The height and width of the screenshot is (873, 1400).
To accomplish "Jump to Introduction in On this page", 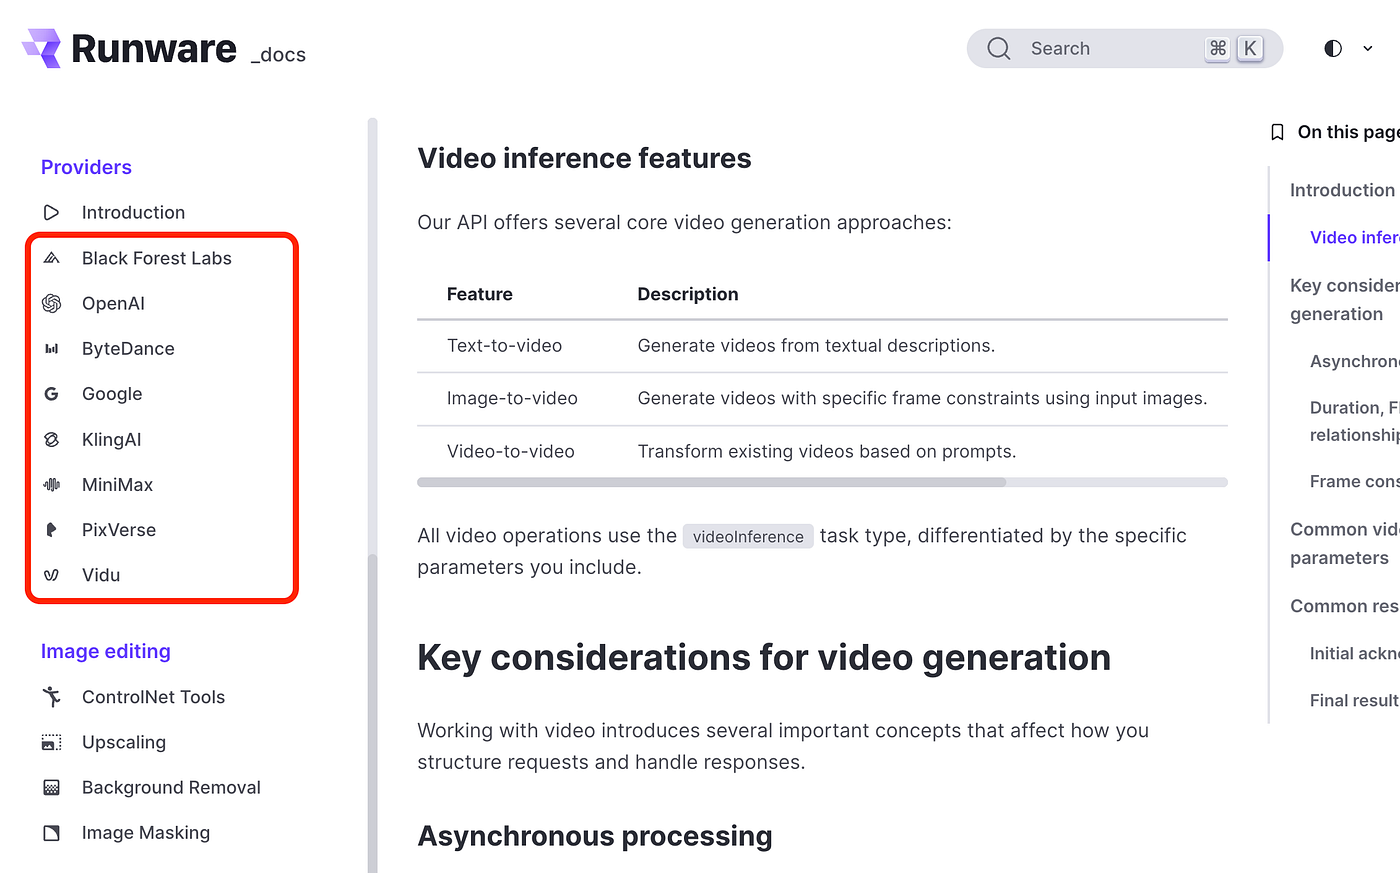I will (x=1342, y=190).
